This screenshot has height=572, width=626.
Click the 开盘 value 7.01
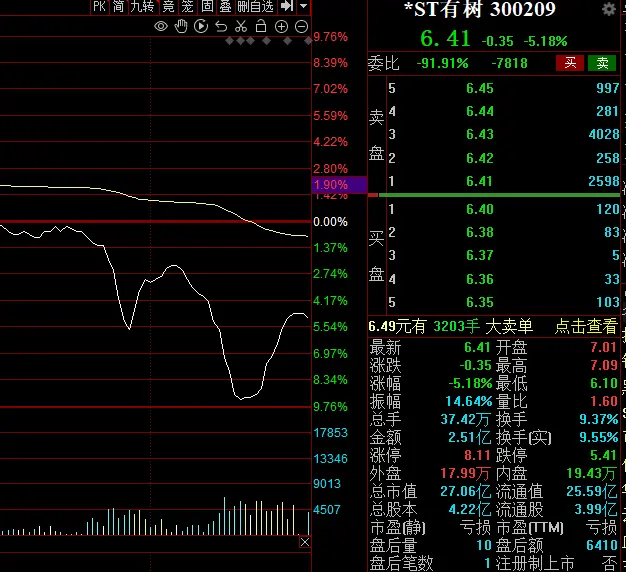[604, 347]
